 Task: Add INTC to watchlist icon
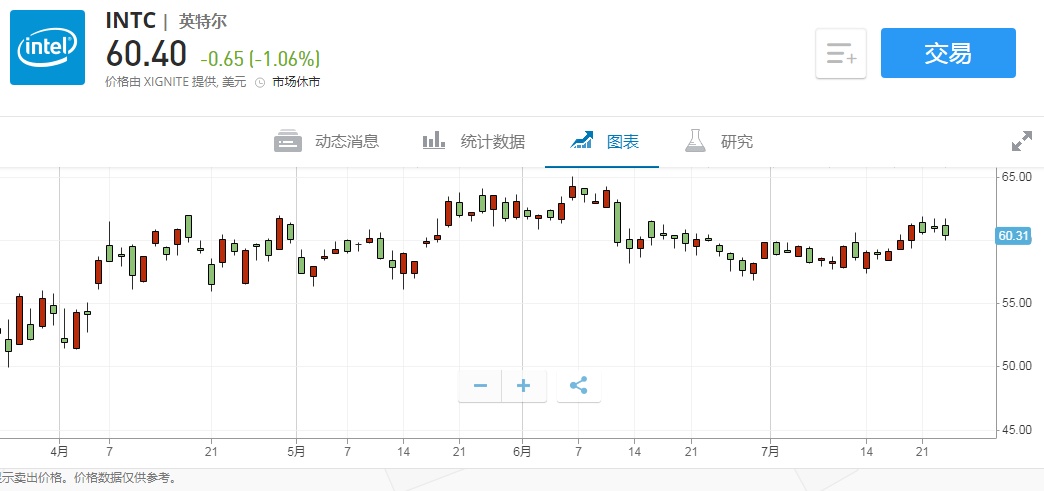pos(841,54)
